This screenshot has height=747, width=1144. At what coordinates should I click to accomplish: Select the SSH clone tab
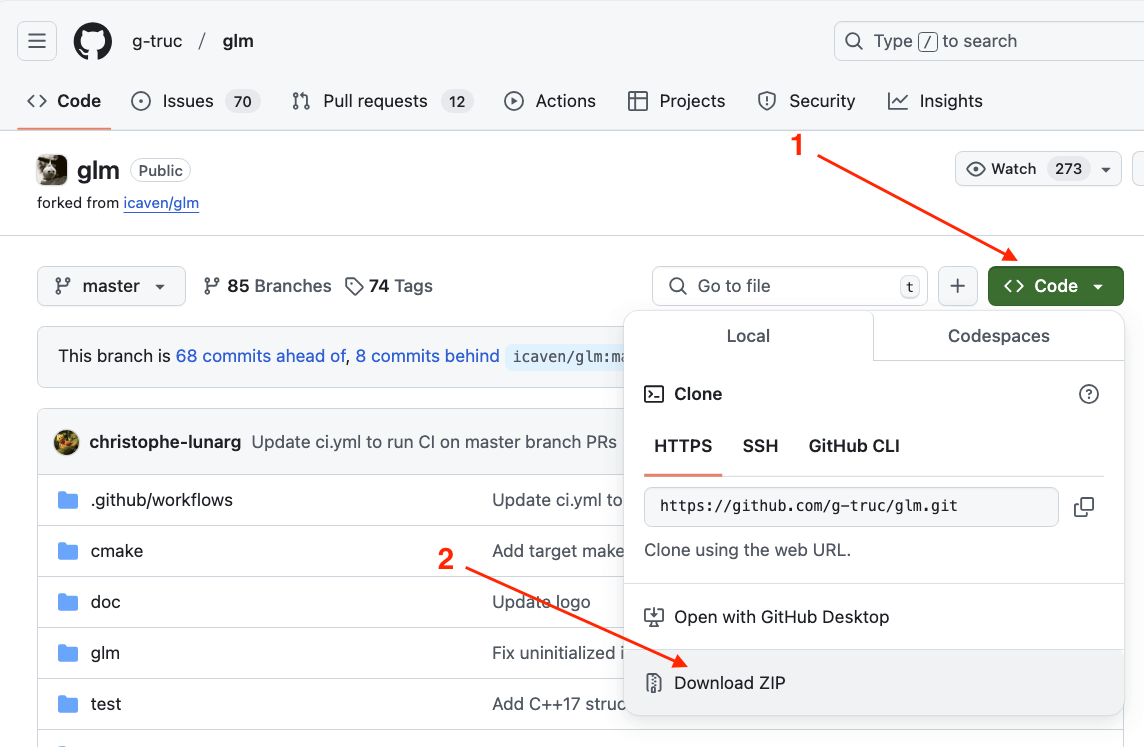point(760,446)
